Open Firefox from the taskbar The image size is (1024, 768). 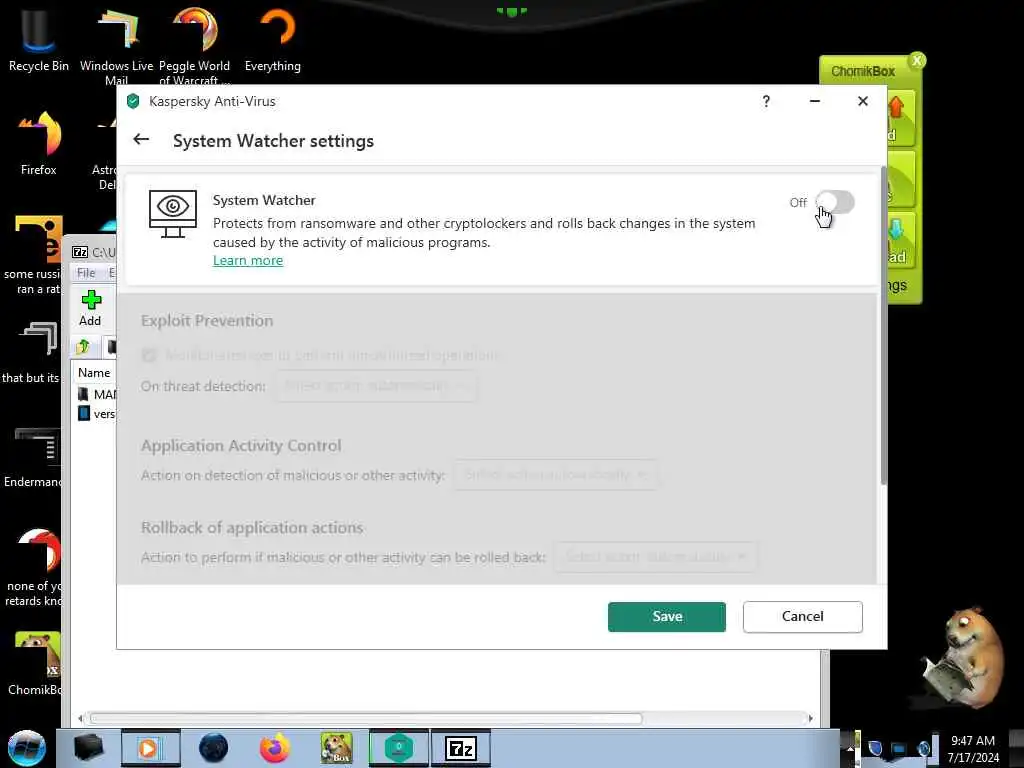(x=274, y=748)
